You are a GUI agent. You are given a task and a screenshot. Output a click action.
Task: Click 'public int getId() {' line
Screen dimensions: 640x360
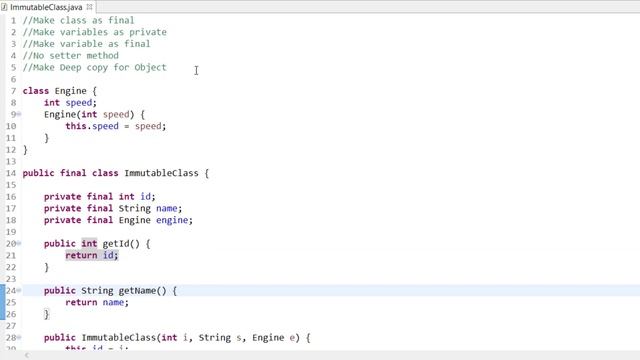point(97,244)
